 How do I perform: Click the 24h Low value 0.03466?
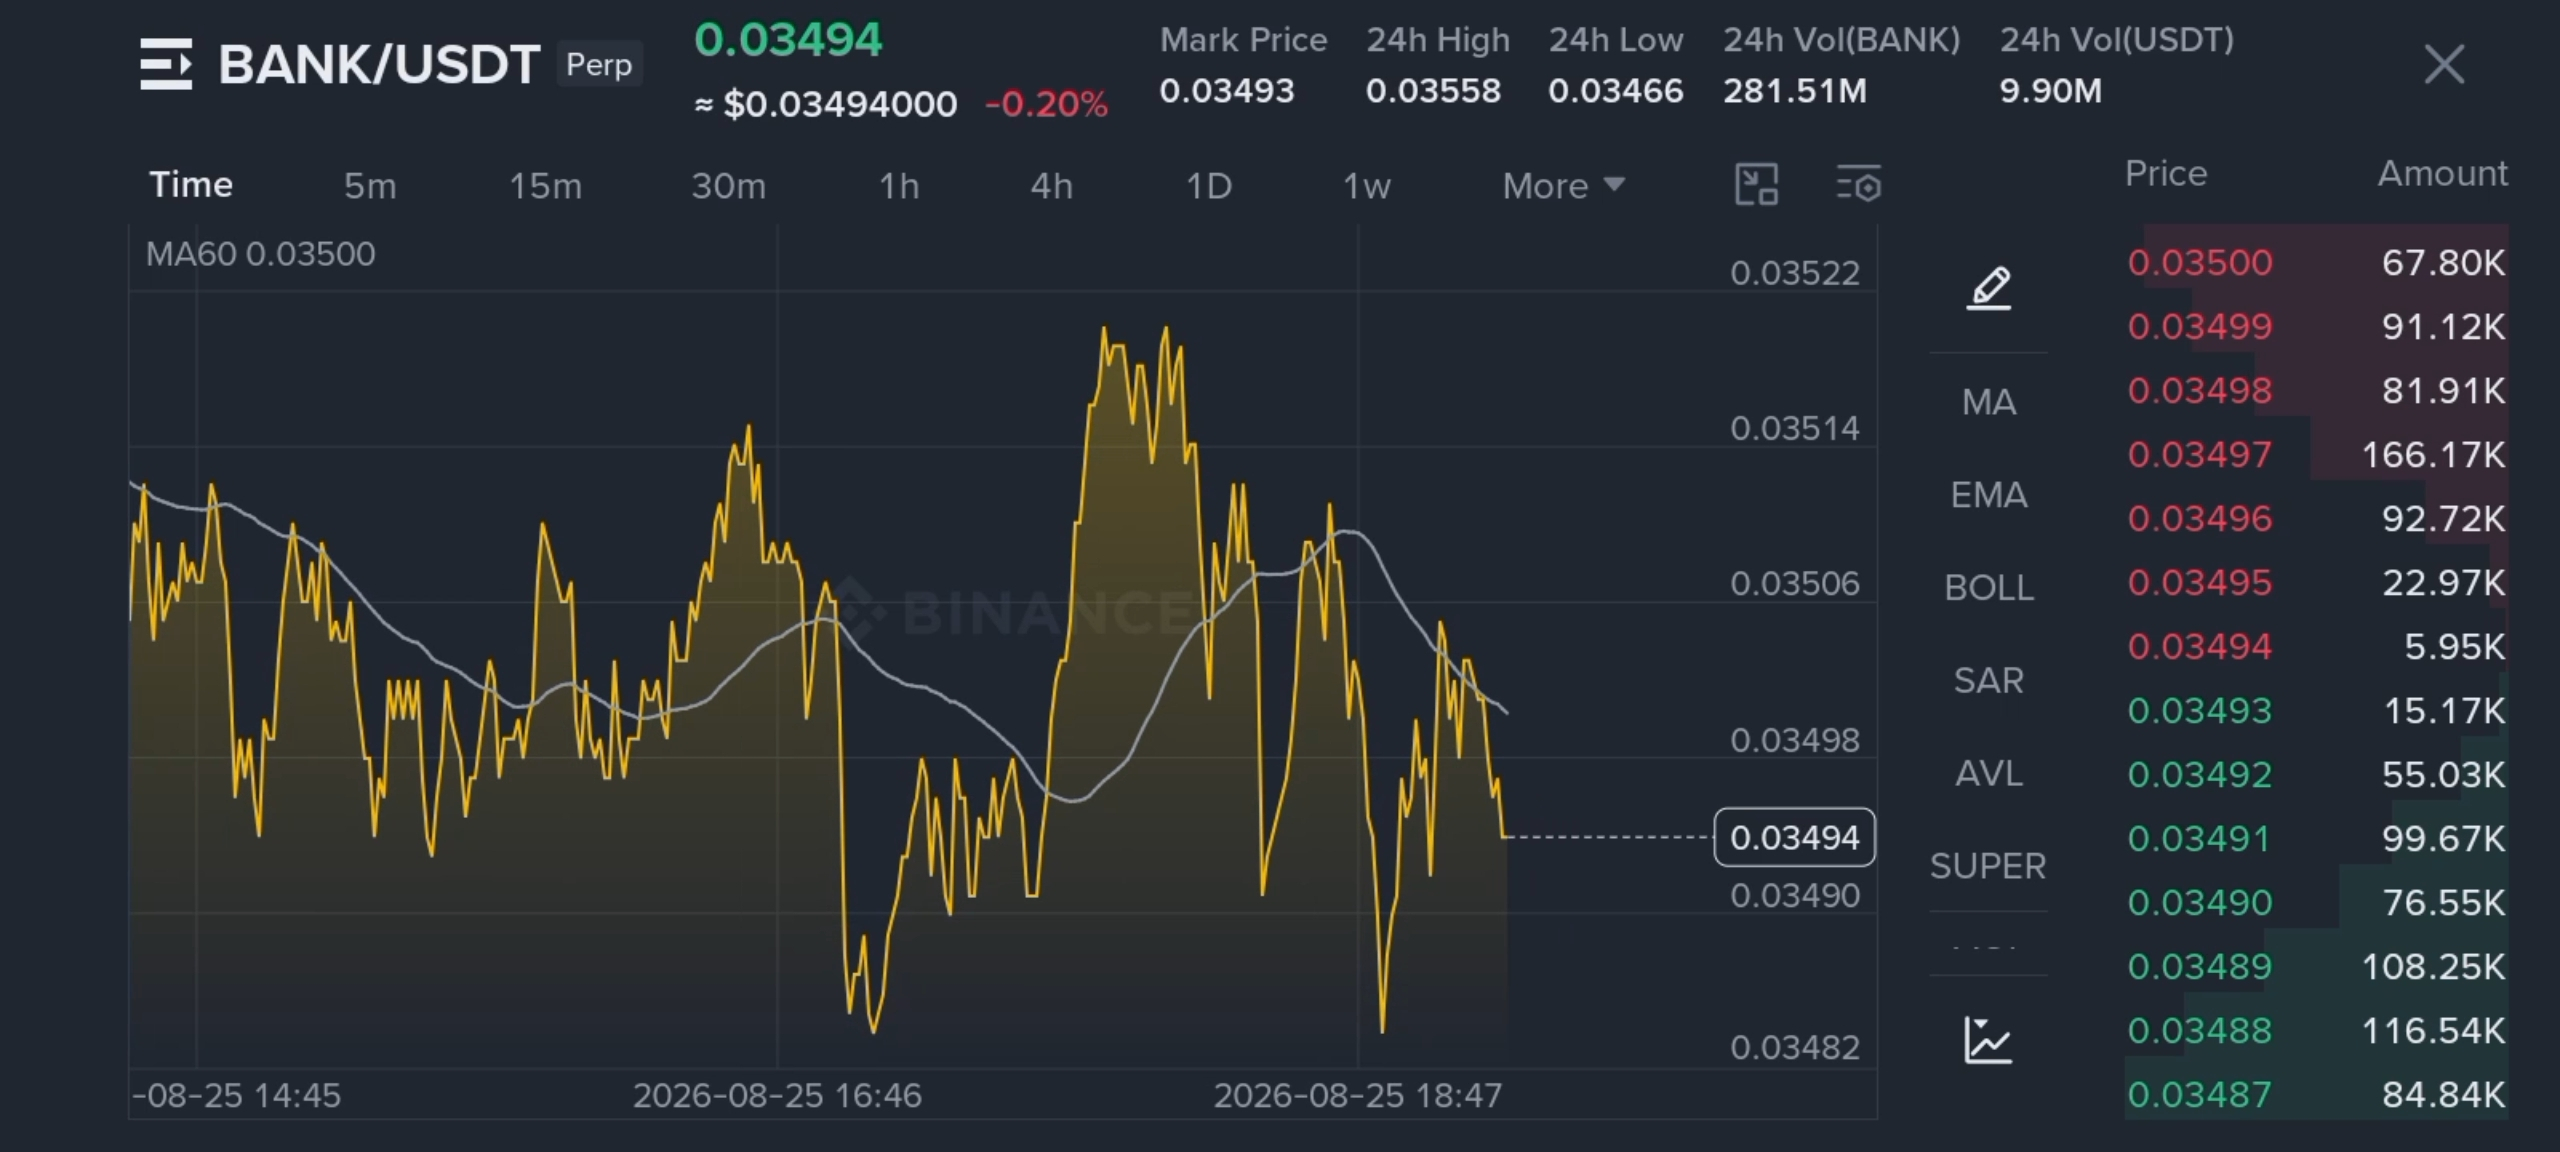1616,91
